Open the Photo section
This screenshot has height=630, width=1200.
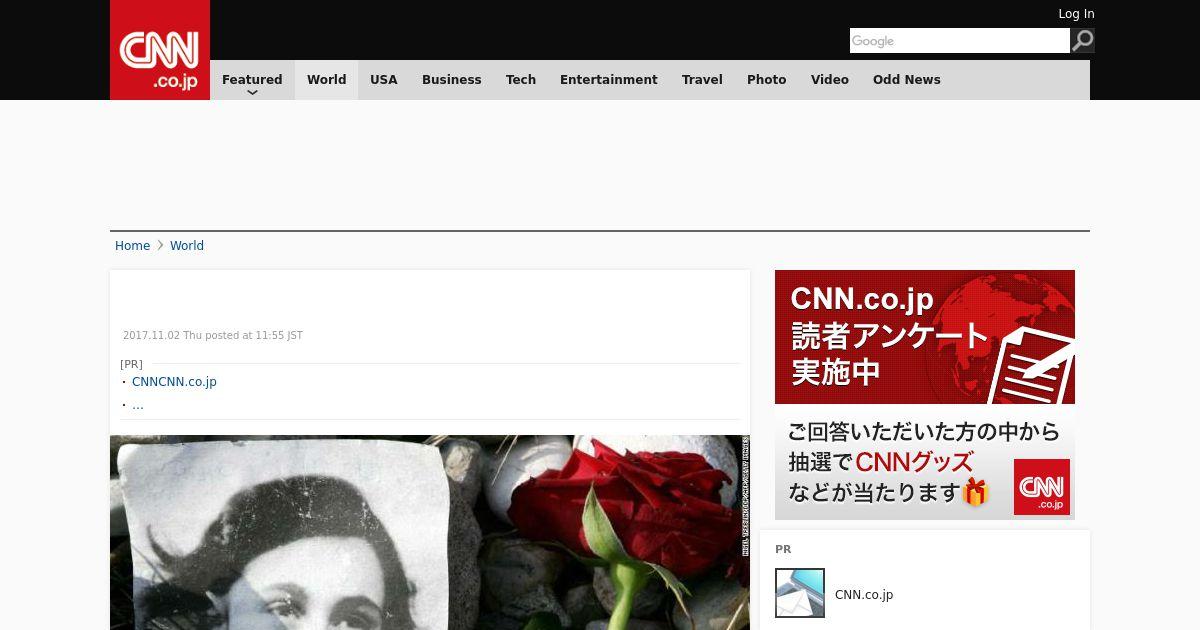[x=767, y=80]
